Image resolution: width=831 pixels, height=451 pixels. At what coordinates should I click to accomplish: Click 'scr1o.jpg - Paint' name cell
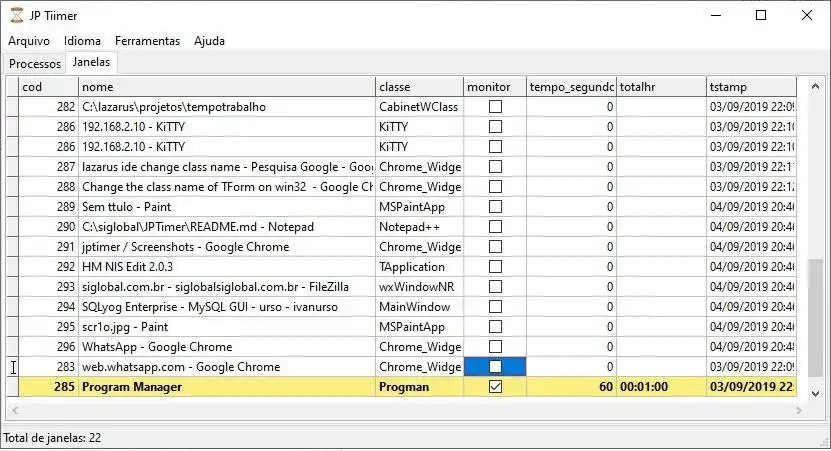(227, 326)
